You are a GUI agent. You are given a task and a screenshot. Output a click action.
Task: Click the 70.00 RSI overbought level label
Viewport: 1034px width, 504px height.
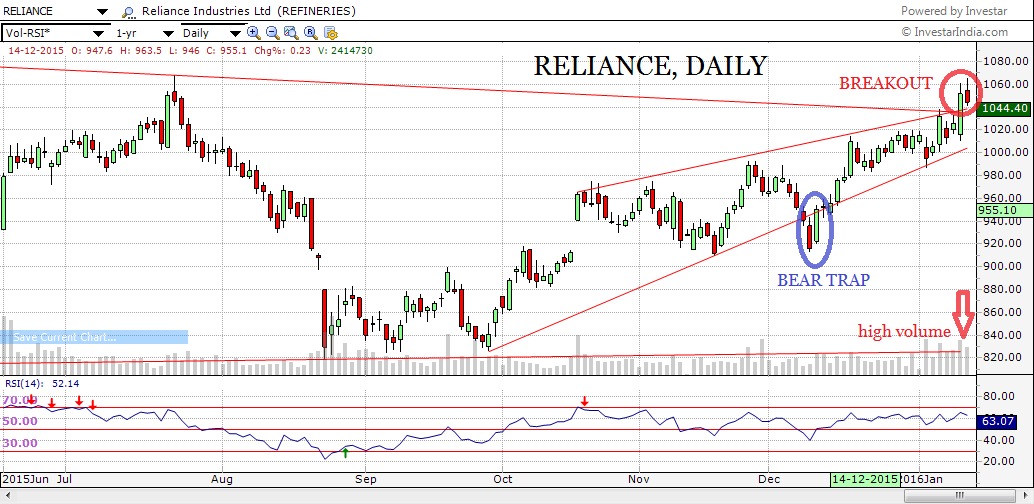(x=19, y=400)
